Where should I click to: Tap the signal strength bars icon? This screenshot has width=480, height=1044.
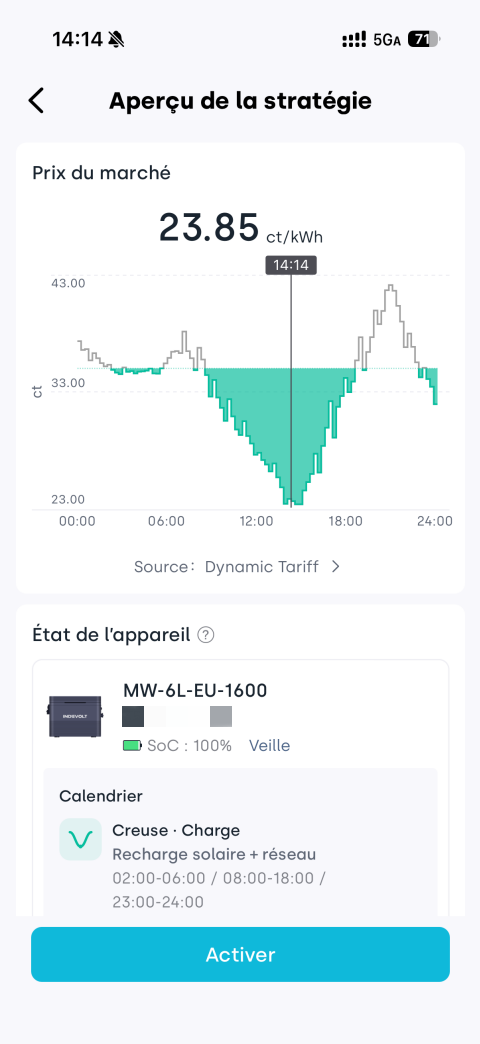354,40
